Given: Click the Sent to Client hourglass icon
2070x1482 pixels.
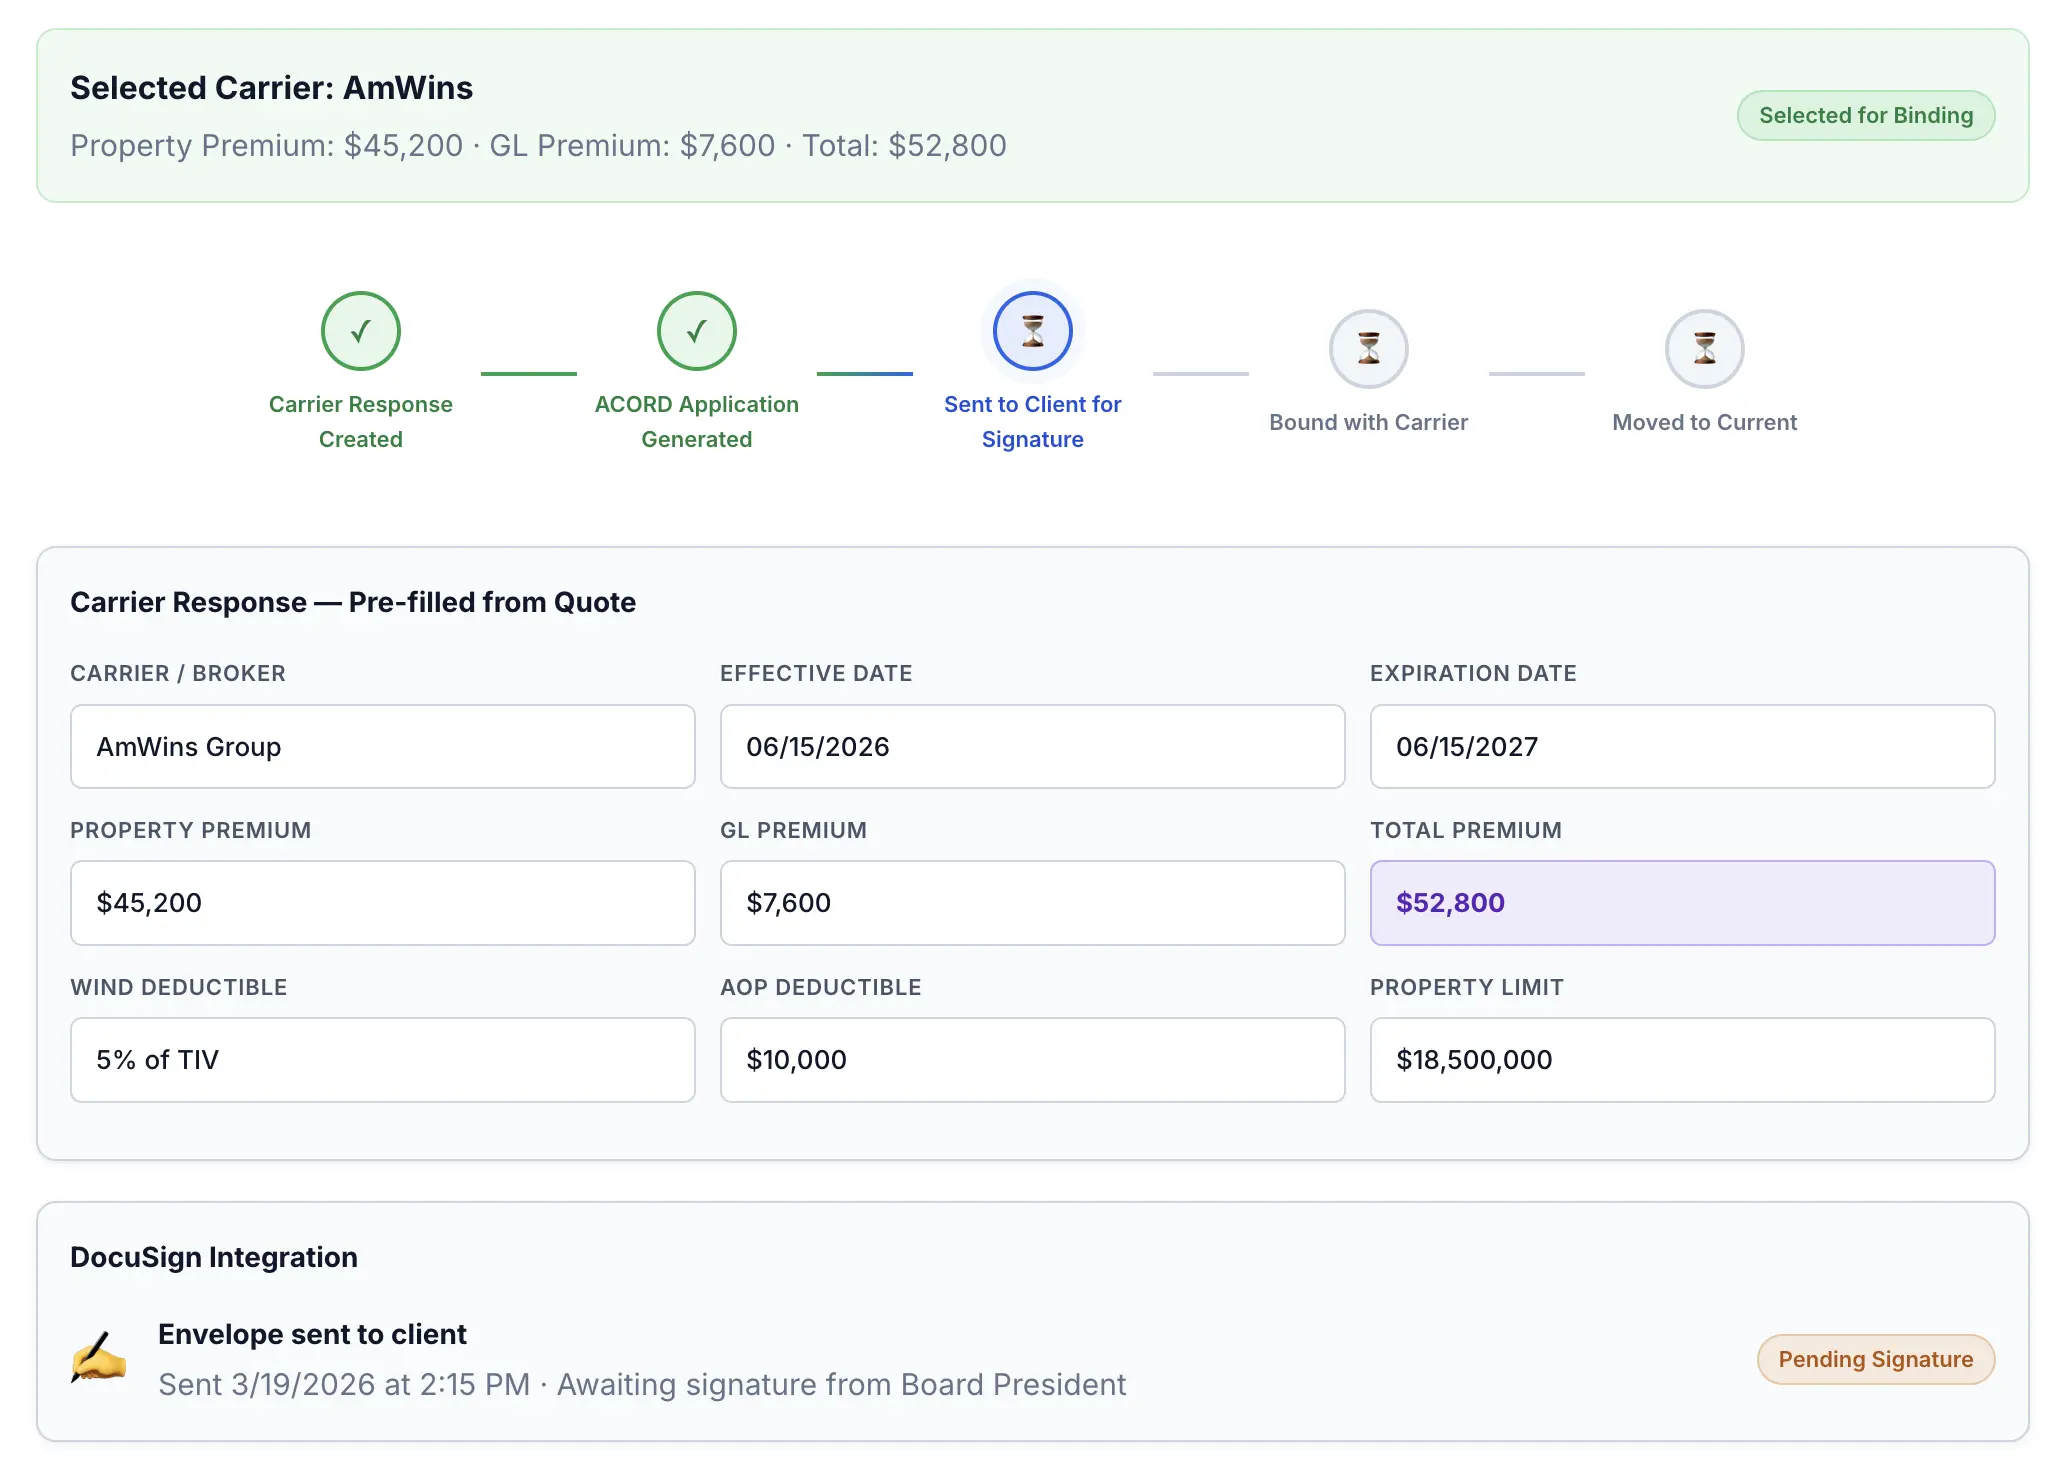Looking at the screenshot, I should 1032,331.
